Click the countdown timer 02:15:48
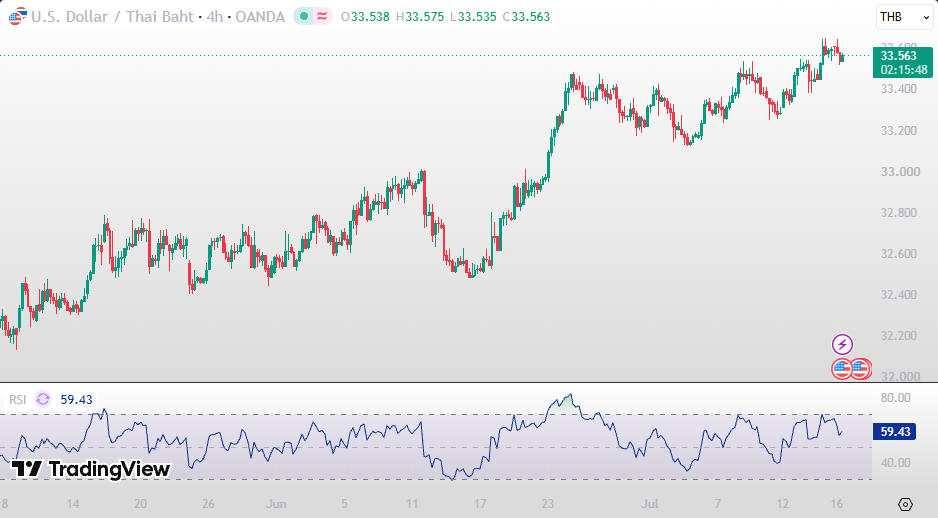The height and width of the screenshot is (518, 938). pyautogui.click(x=904, y=70)
